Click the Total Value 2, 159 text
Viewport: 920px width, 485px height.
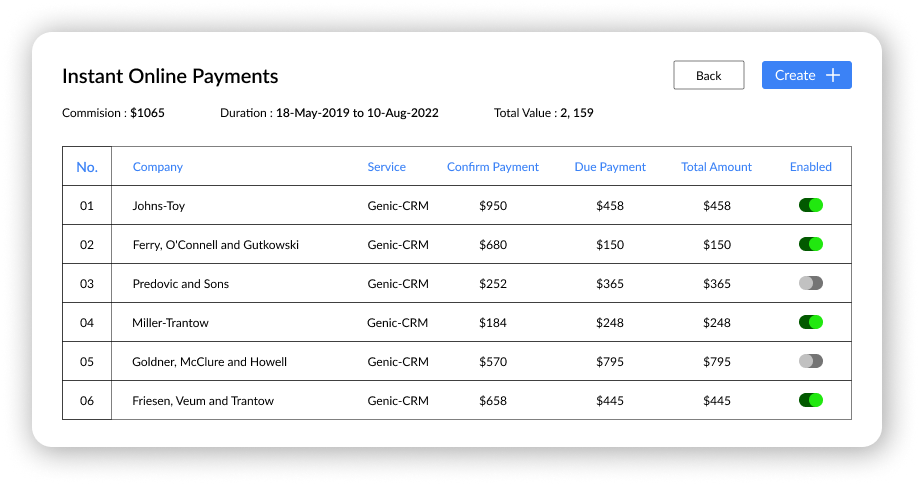coord(543,113)
